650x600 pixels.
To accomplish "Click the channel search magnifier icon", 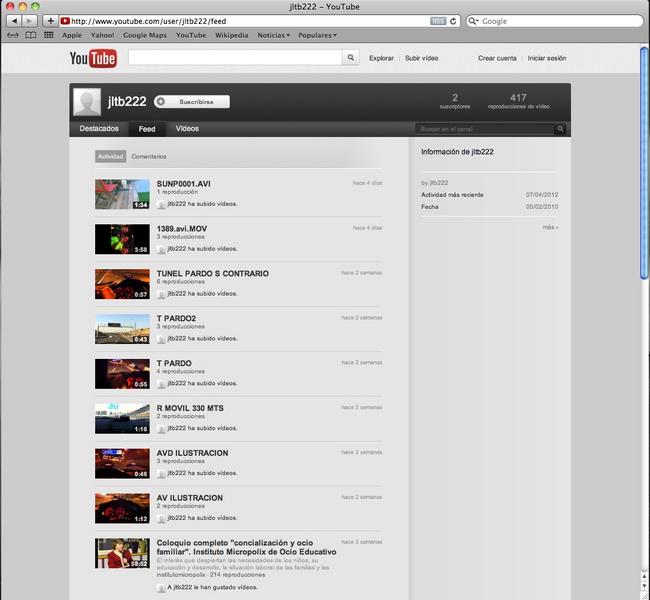I will coord(561,129).
